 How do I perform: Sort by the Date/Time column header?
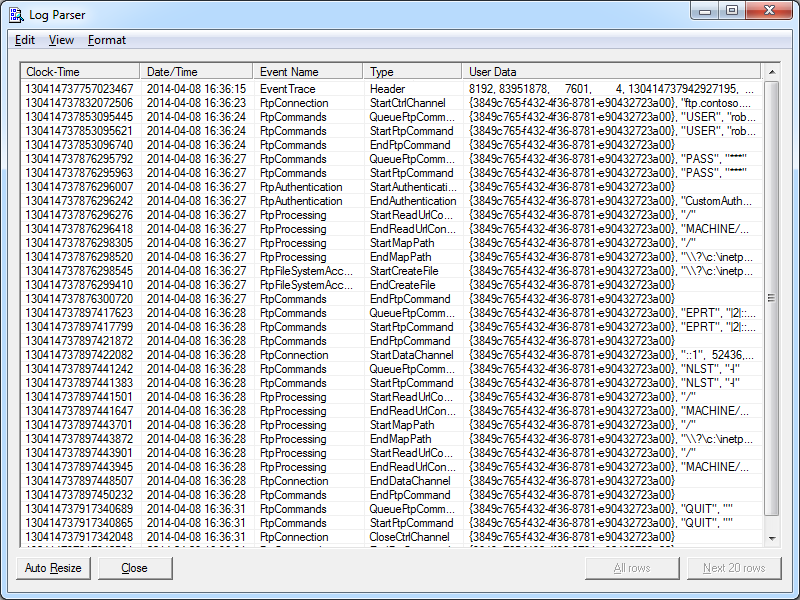click(x=196, y=72)
